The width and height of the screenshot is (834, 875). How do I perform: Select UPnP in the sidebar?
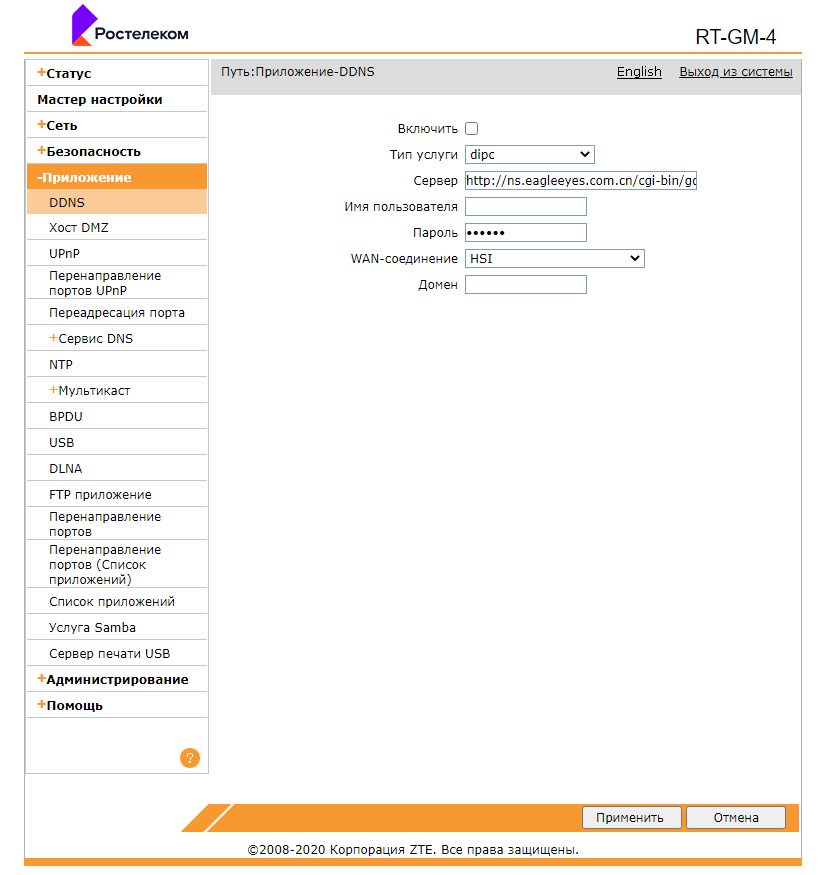pyautogui.click(x=64, y=254)
